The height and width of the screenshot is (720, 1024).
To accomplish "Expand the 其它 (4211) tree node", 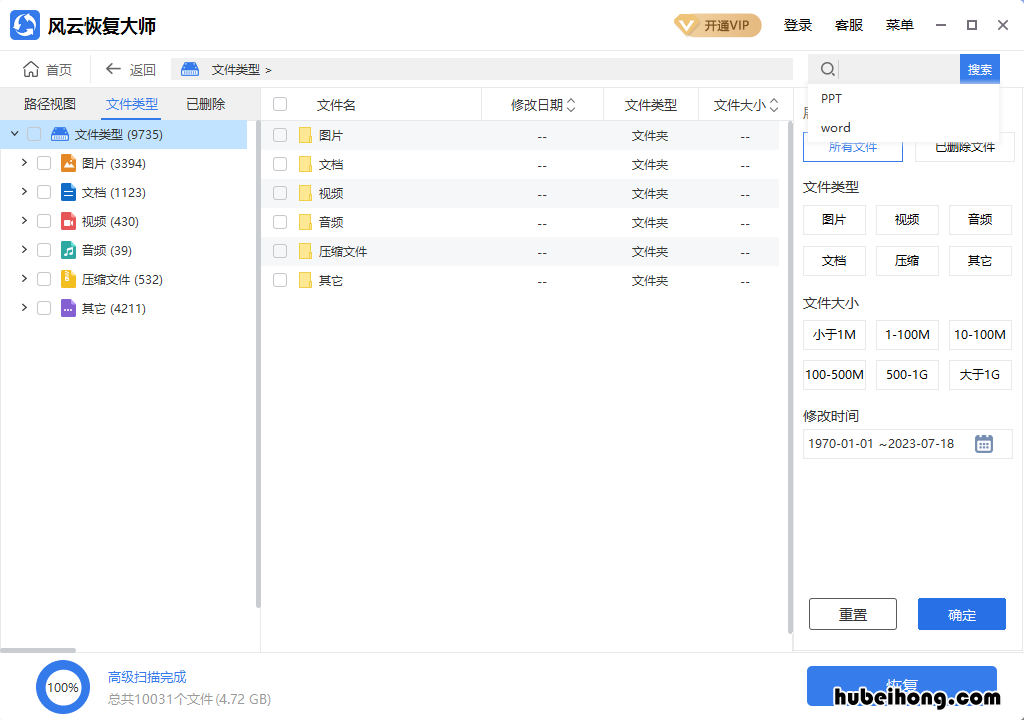I will 24,308.
